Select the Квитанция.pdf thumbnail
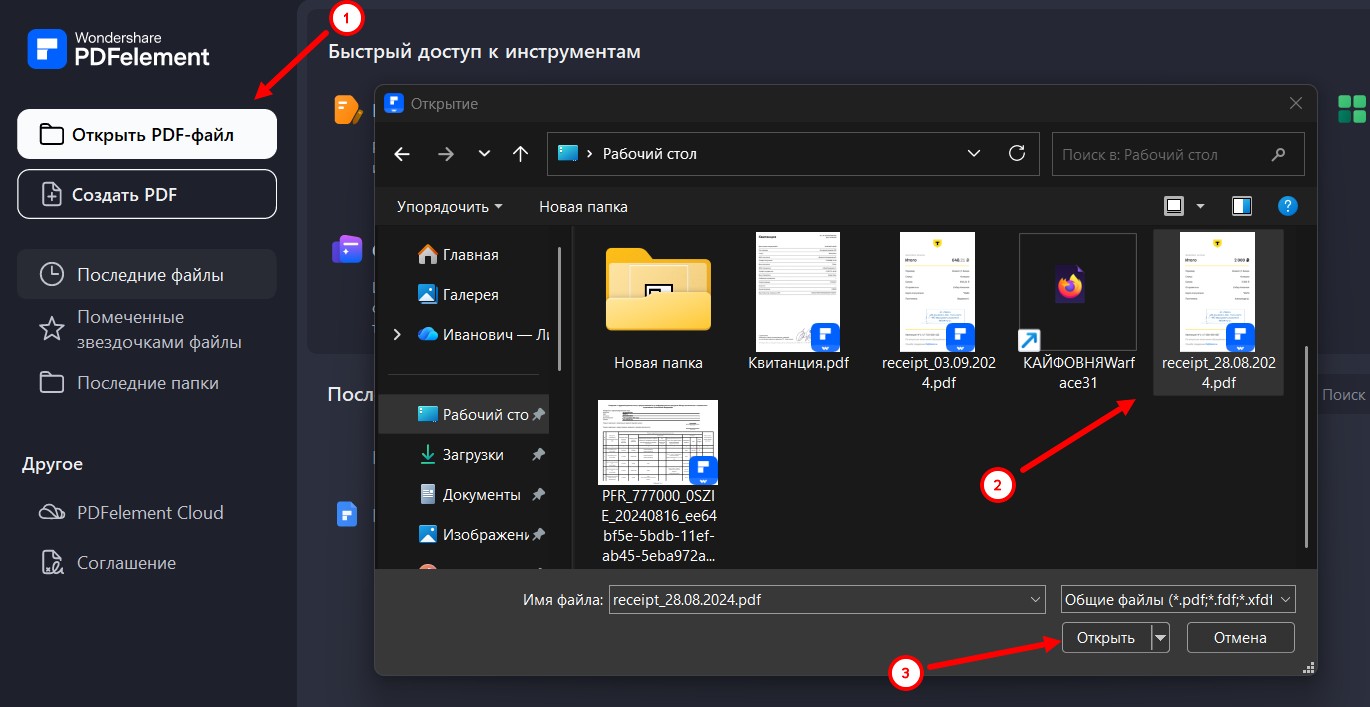Viewport: 1370px width, 707px height. 797,292
